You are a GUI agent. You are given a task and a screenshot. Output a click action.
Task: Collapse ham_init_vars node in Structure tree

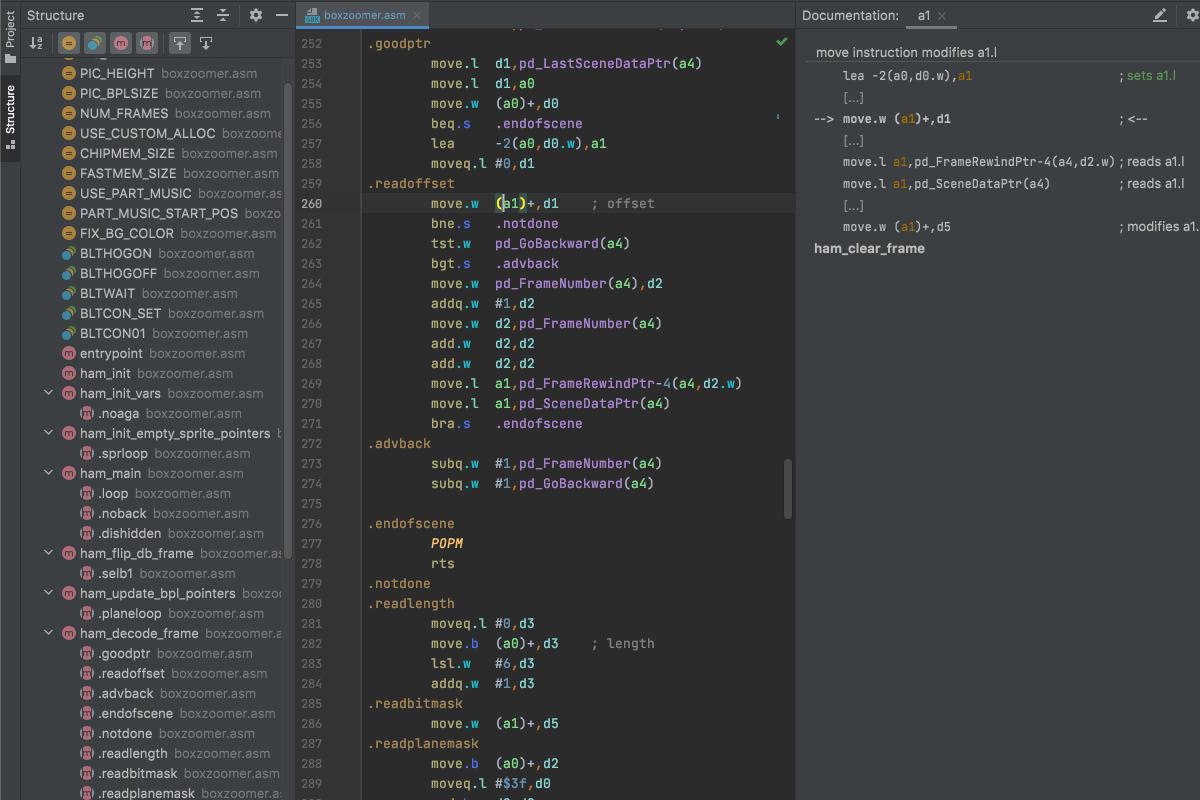pos(48,393)
